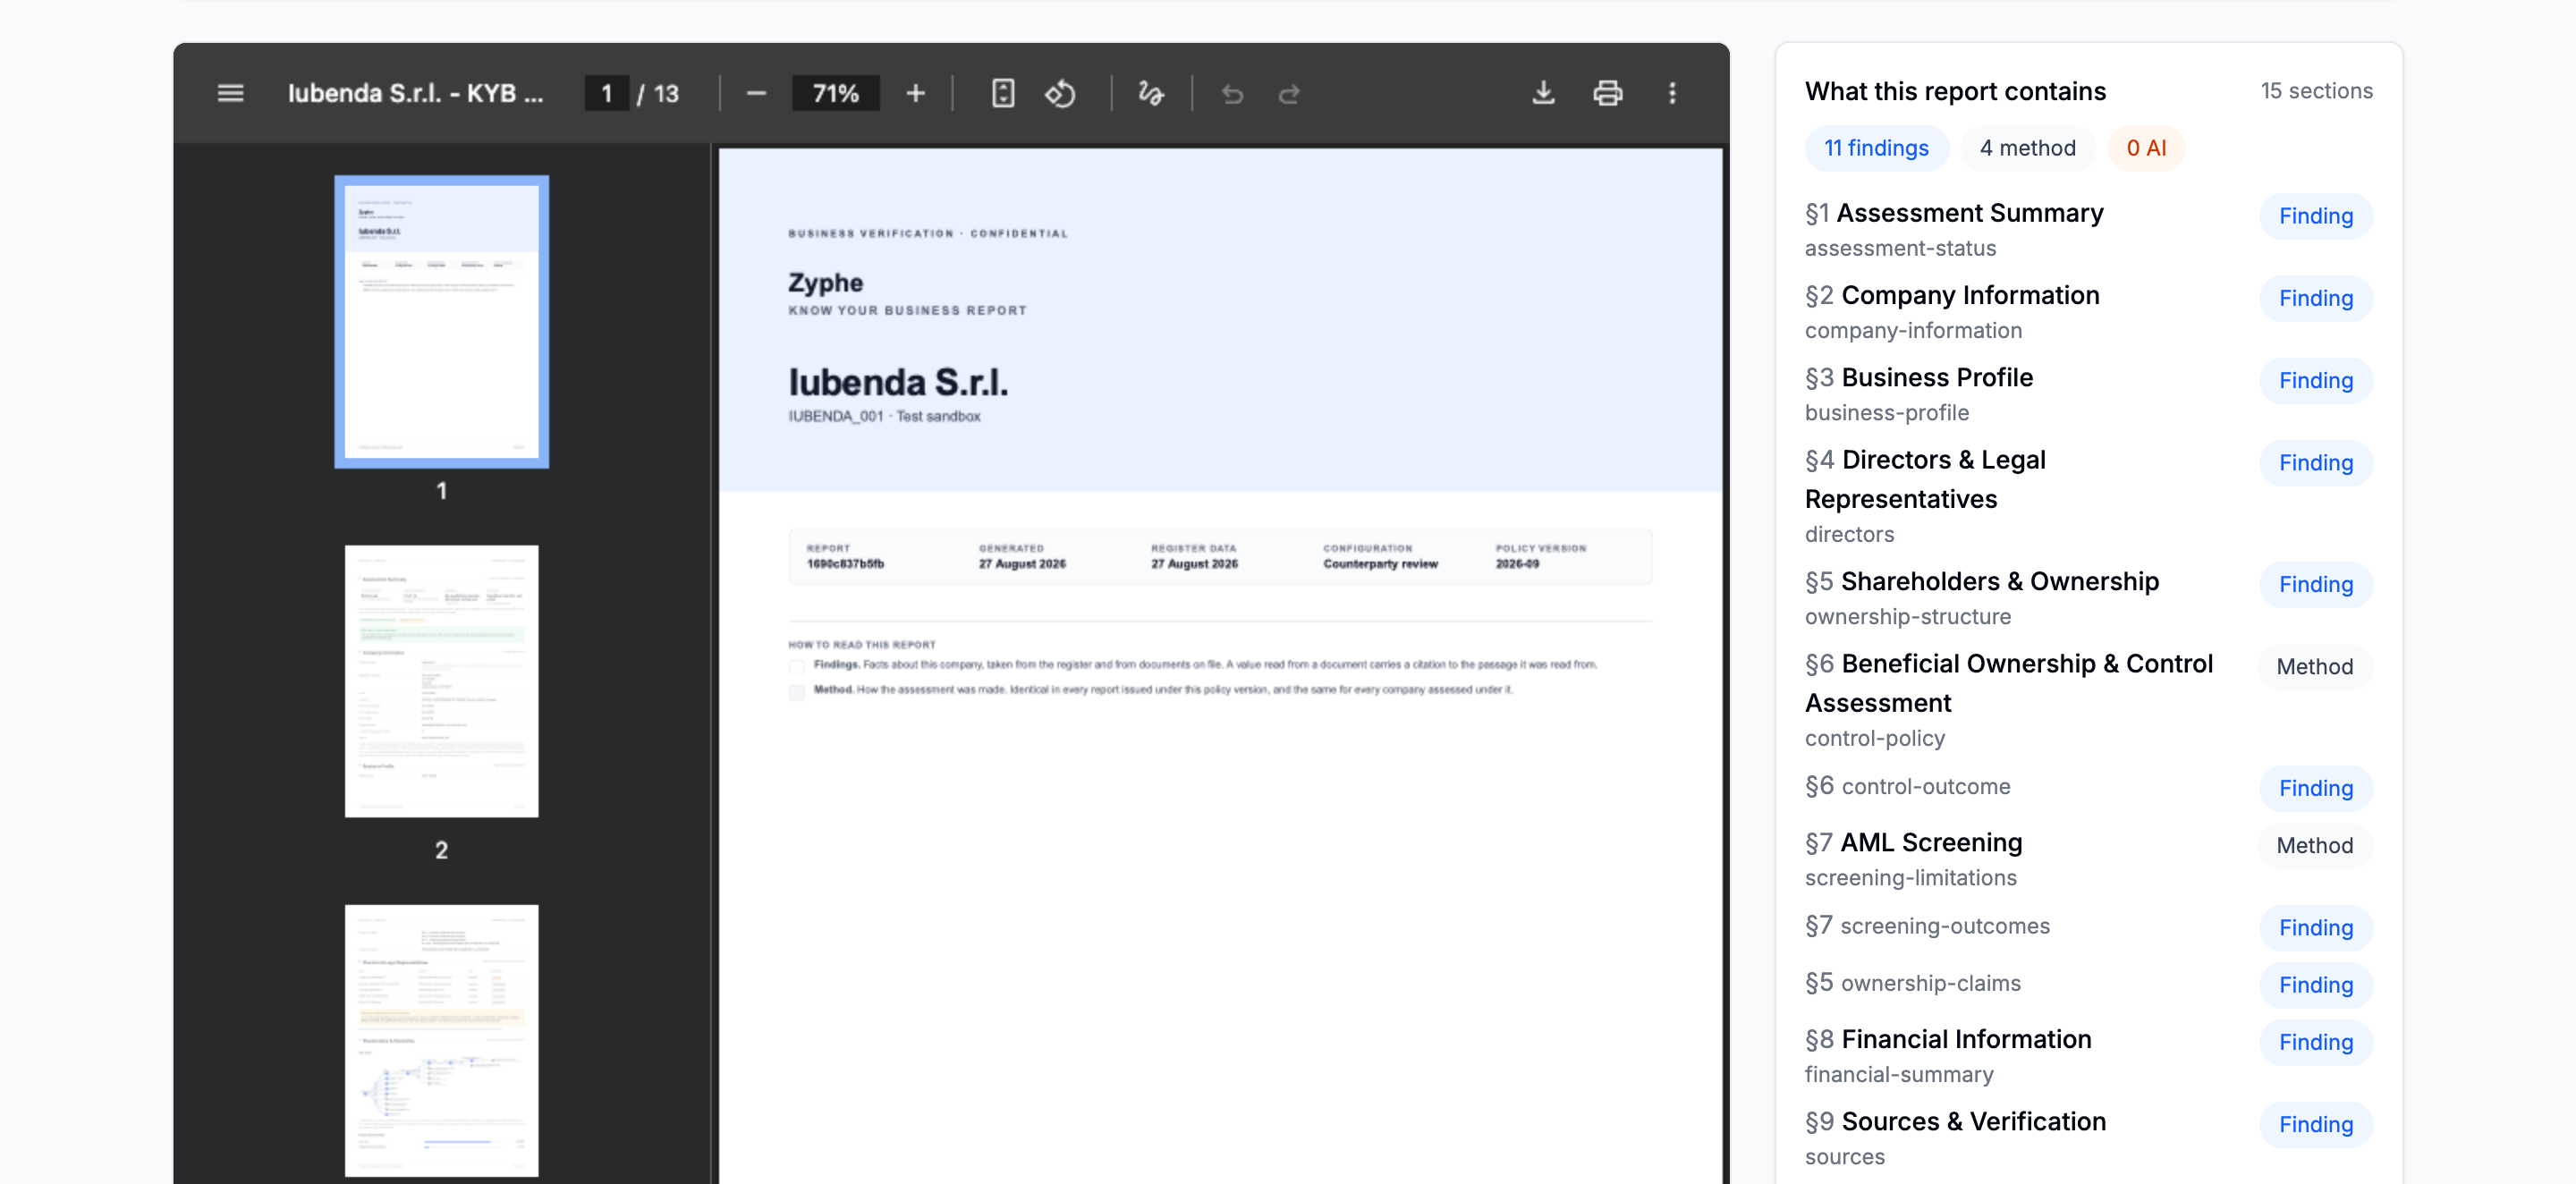The height and width of the screenshot is (1184, 2576).
Task: Click Finding badge for Directors & Legal
Action: point(2315,462)
